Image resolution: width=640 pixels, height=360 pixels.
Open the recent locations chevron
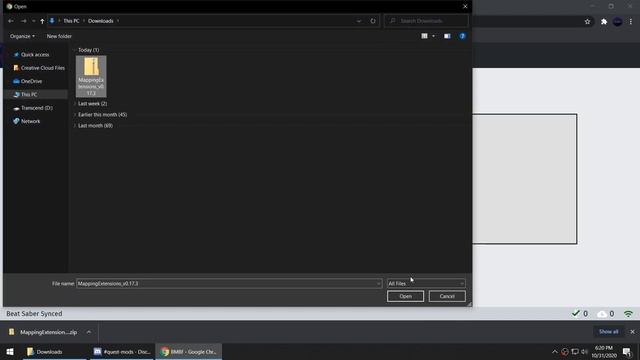coord(33,21)
